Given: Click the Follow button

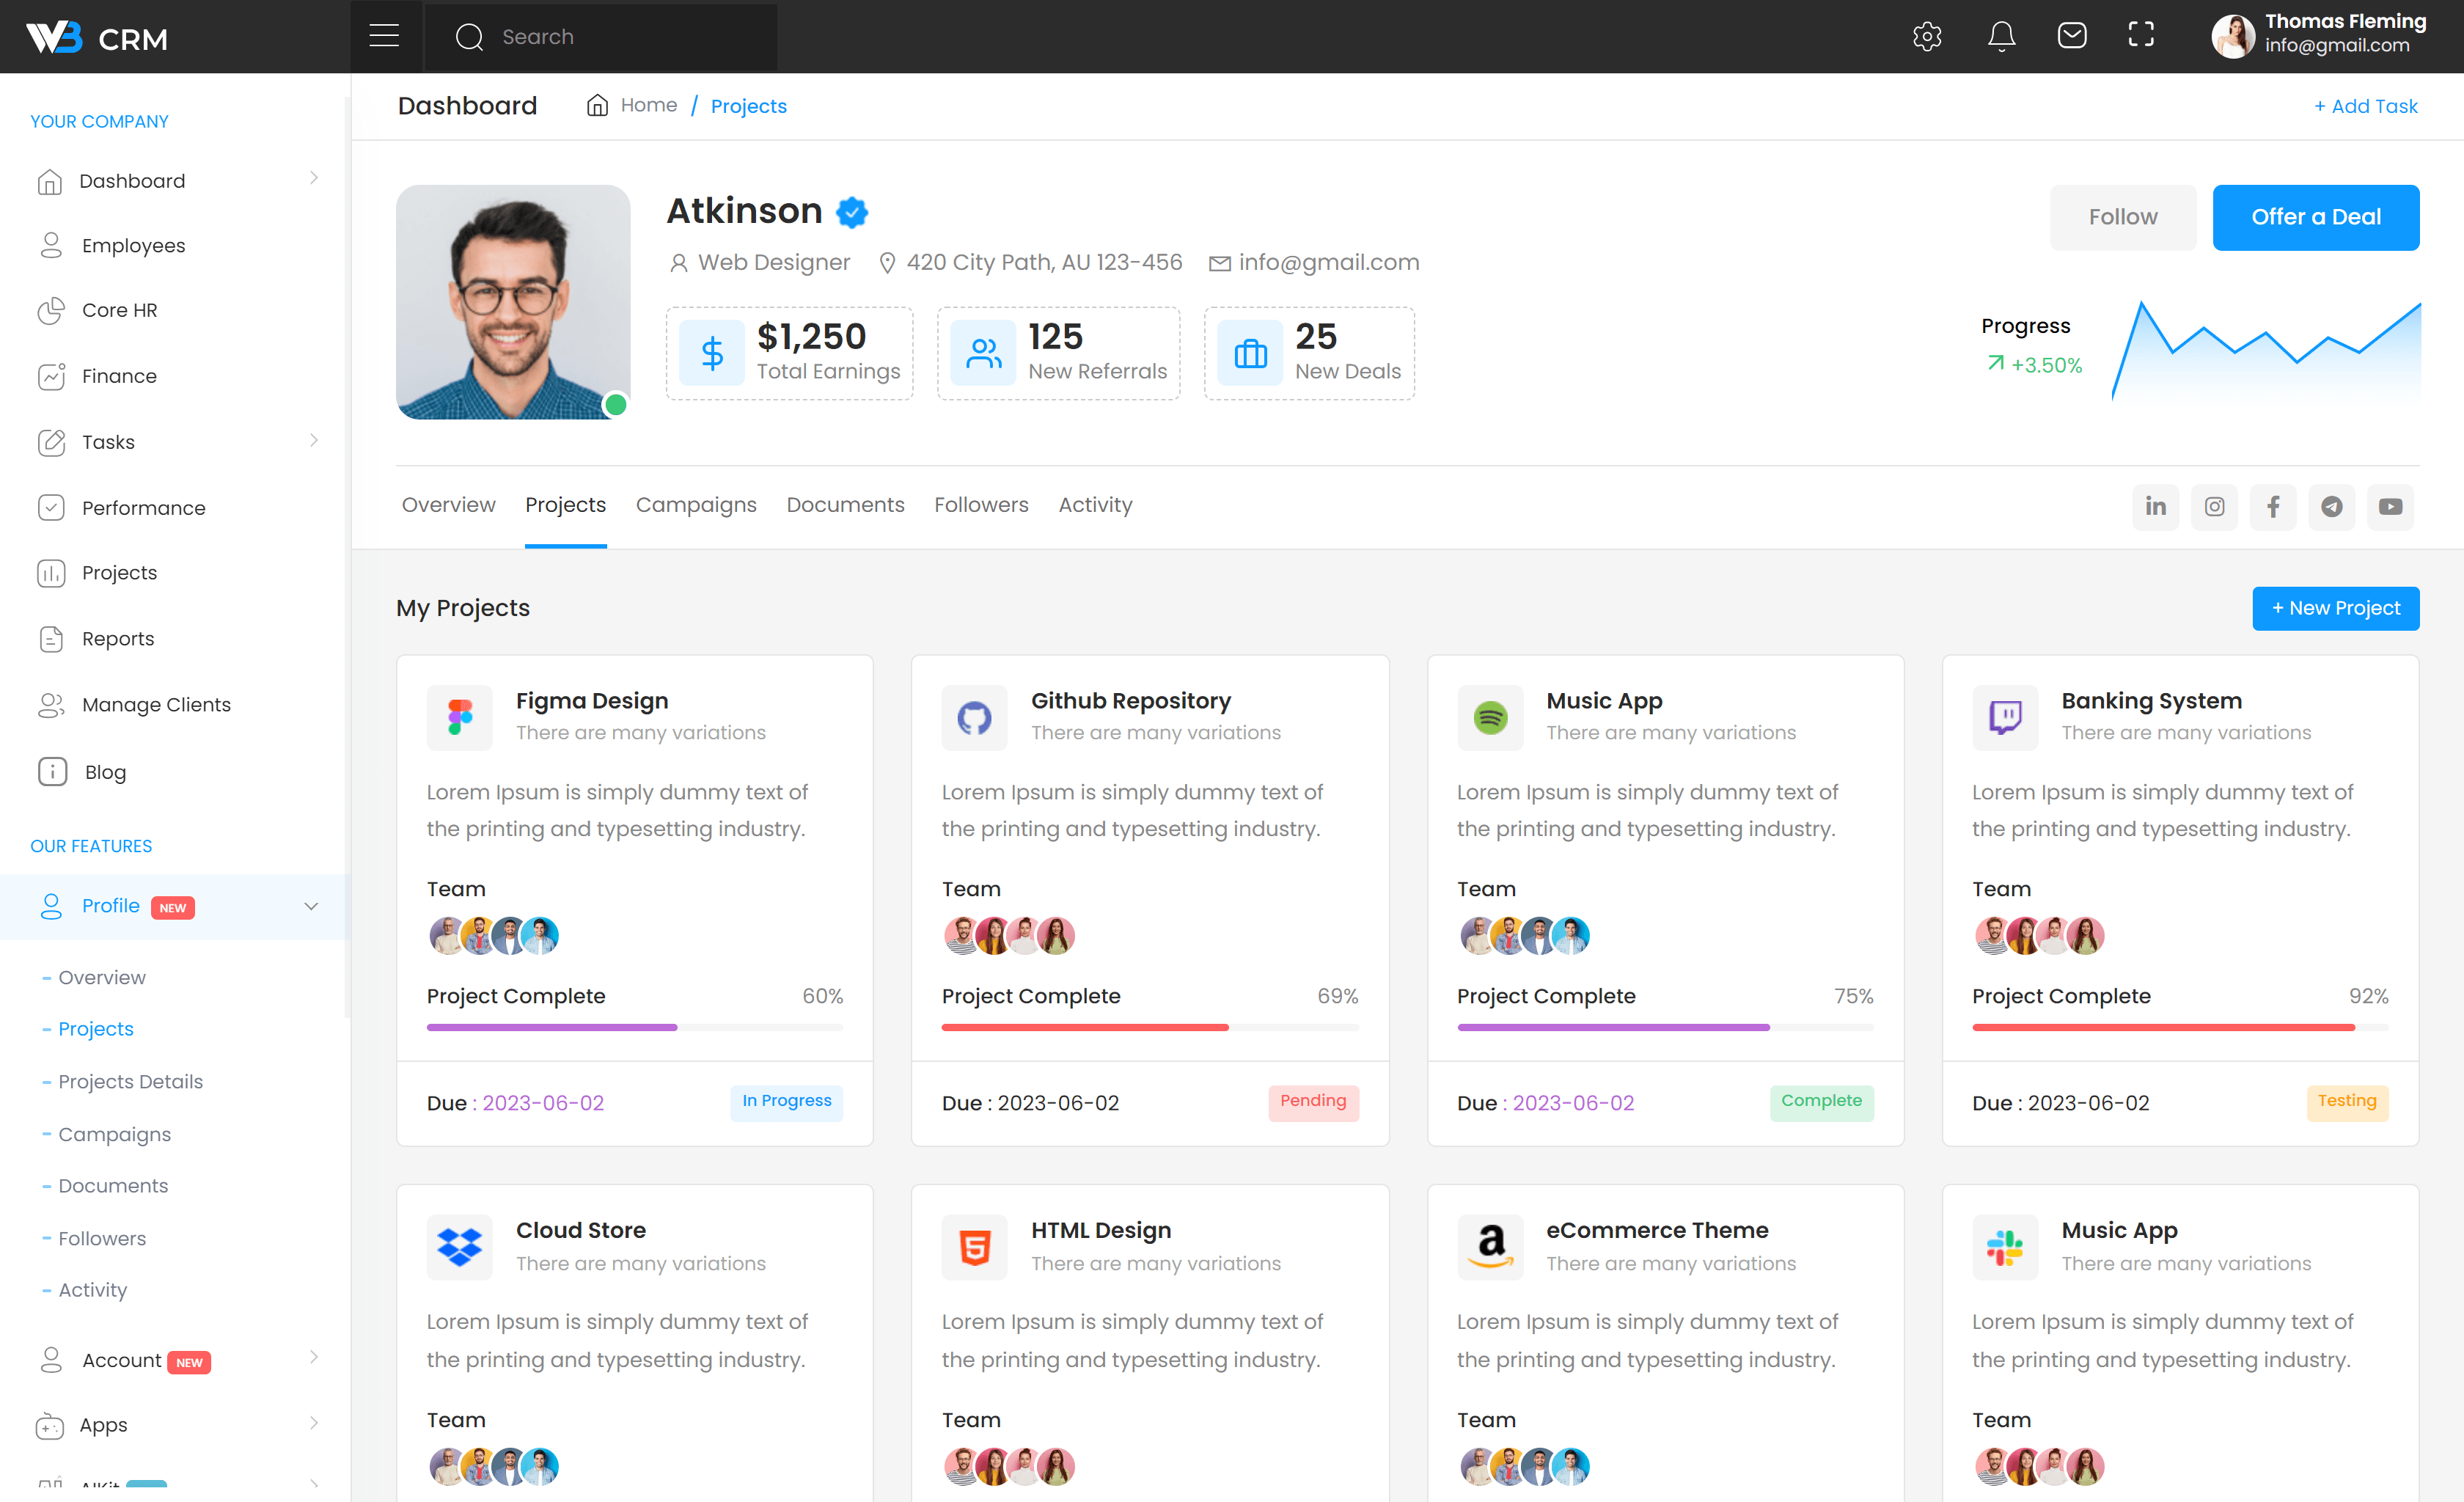Looking at the screenshot, I should click(2123, 217).
